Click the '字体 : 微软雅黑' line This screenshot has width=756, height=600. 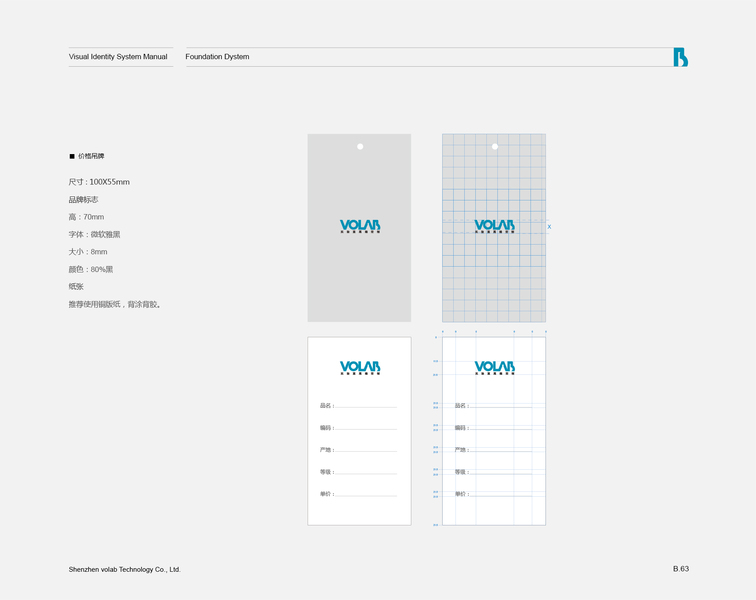tap(94, 234)
